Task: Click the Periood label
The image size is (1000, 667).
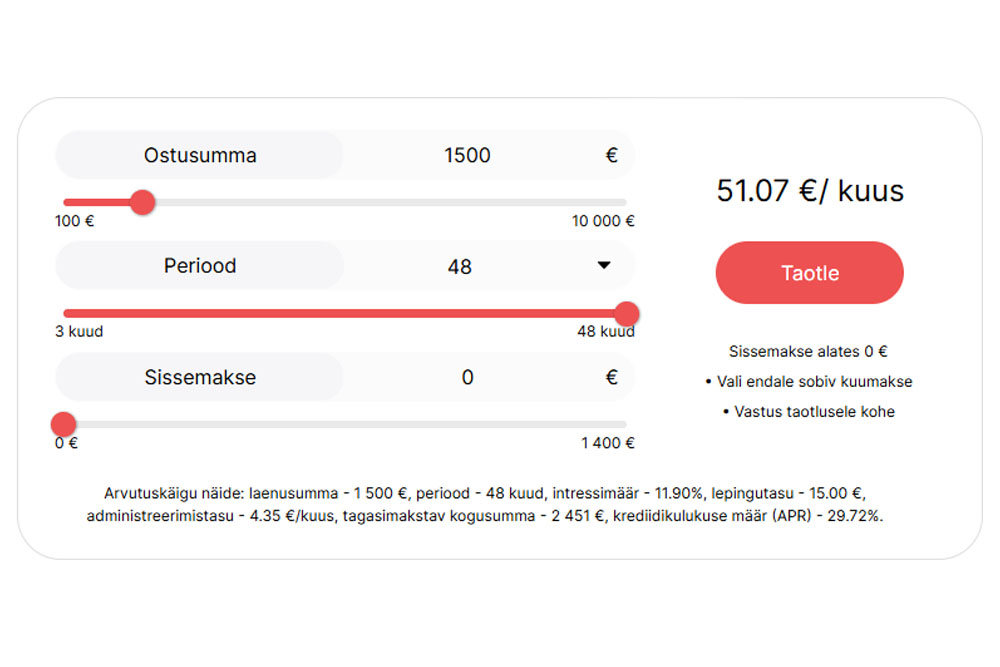Action: [x=200, y=266]
